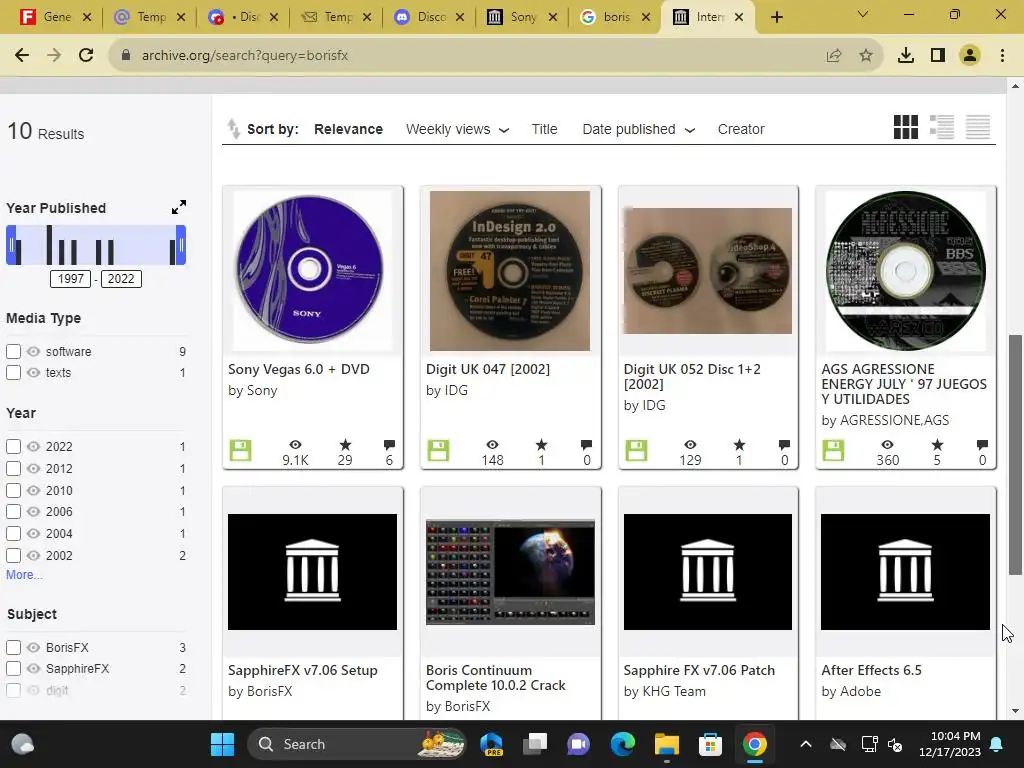Switch to compact list view
This screenshot has height=768, width=1024.
coord(978,127)
